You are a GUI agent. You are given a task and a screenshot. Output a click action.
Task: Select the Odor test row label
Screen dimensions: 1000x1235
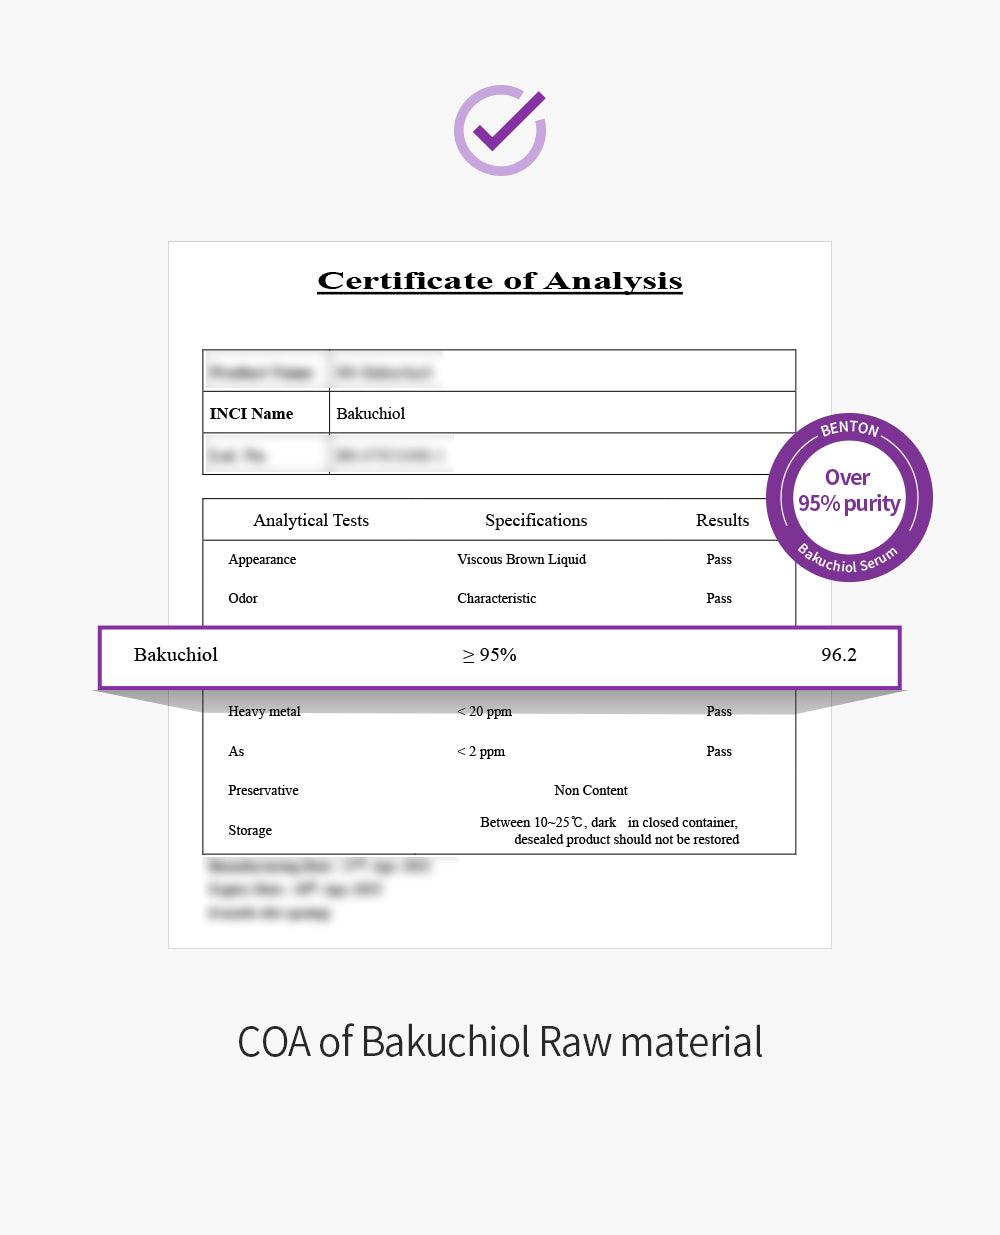[x=243, y=598]
